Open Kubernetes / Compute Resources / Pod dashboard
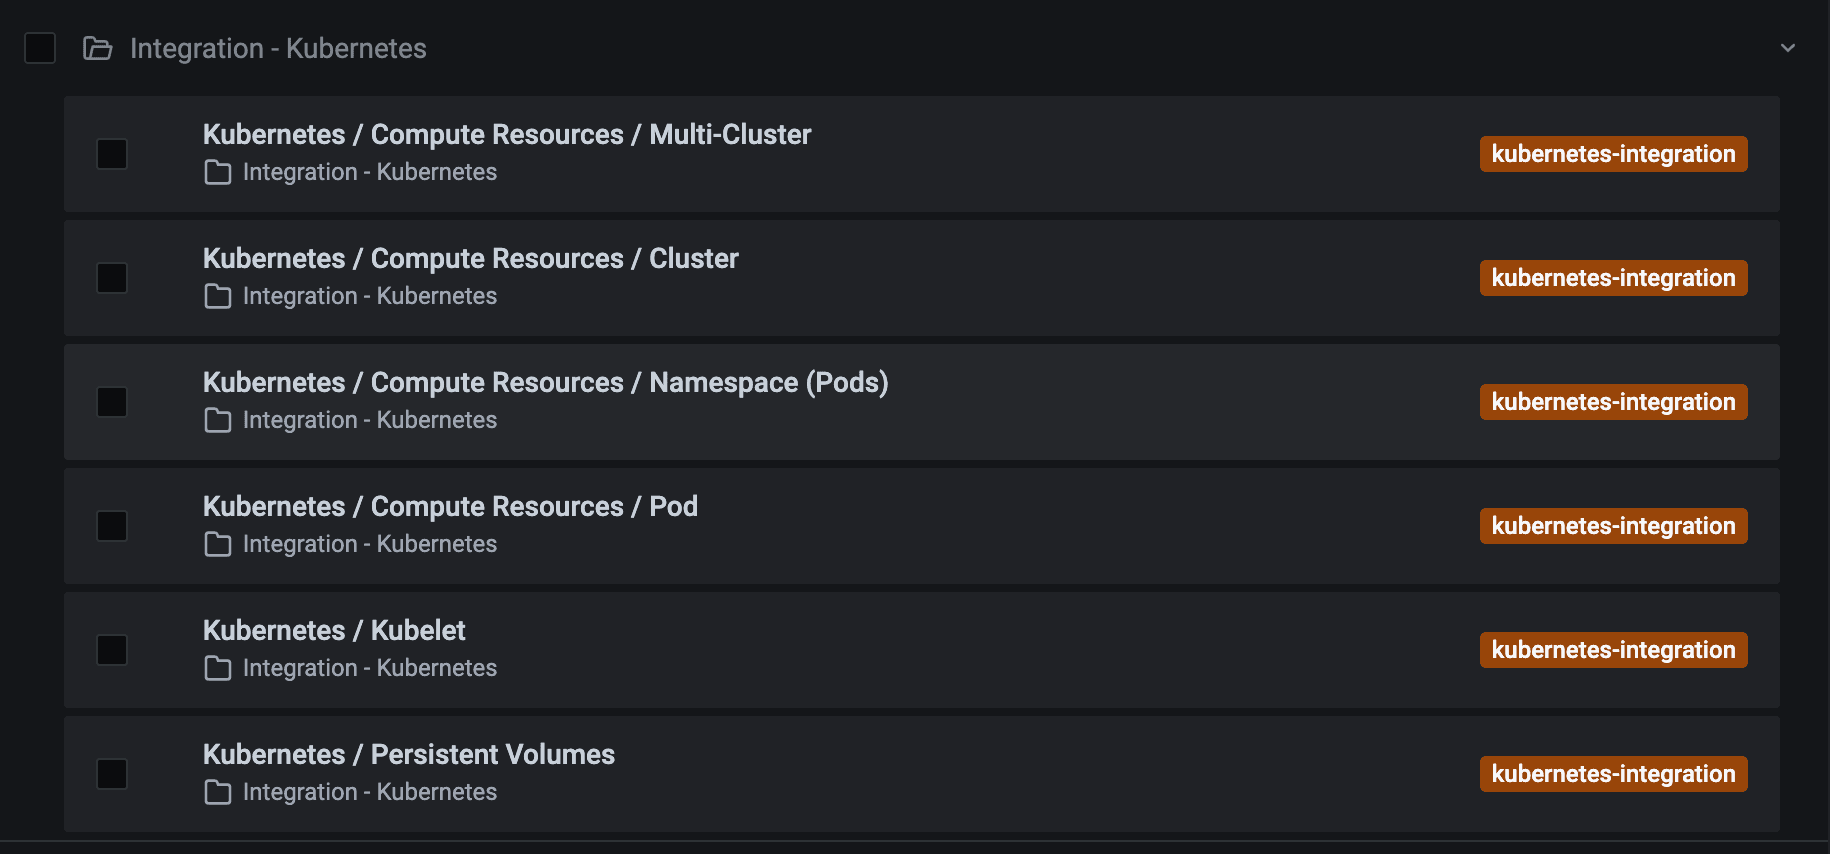Image resolution: width=1830 pixels, height=854 pixels. [x=450, y=507]
